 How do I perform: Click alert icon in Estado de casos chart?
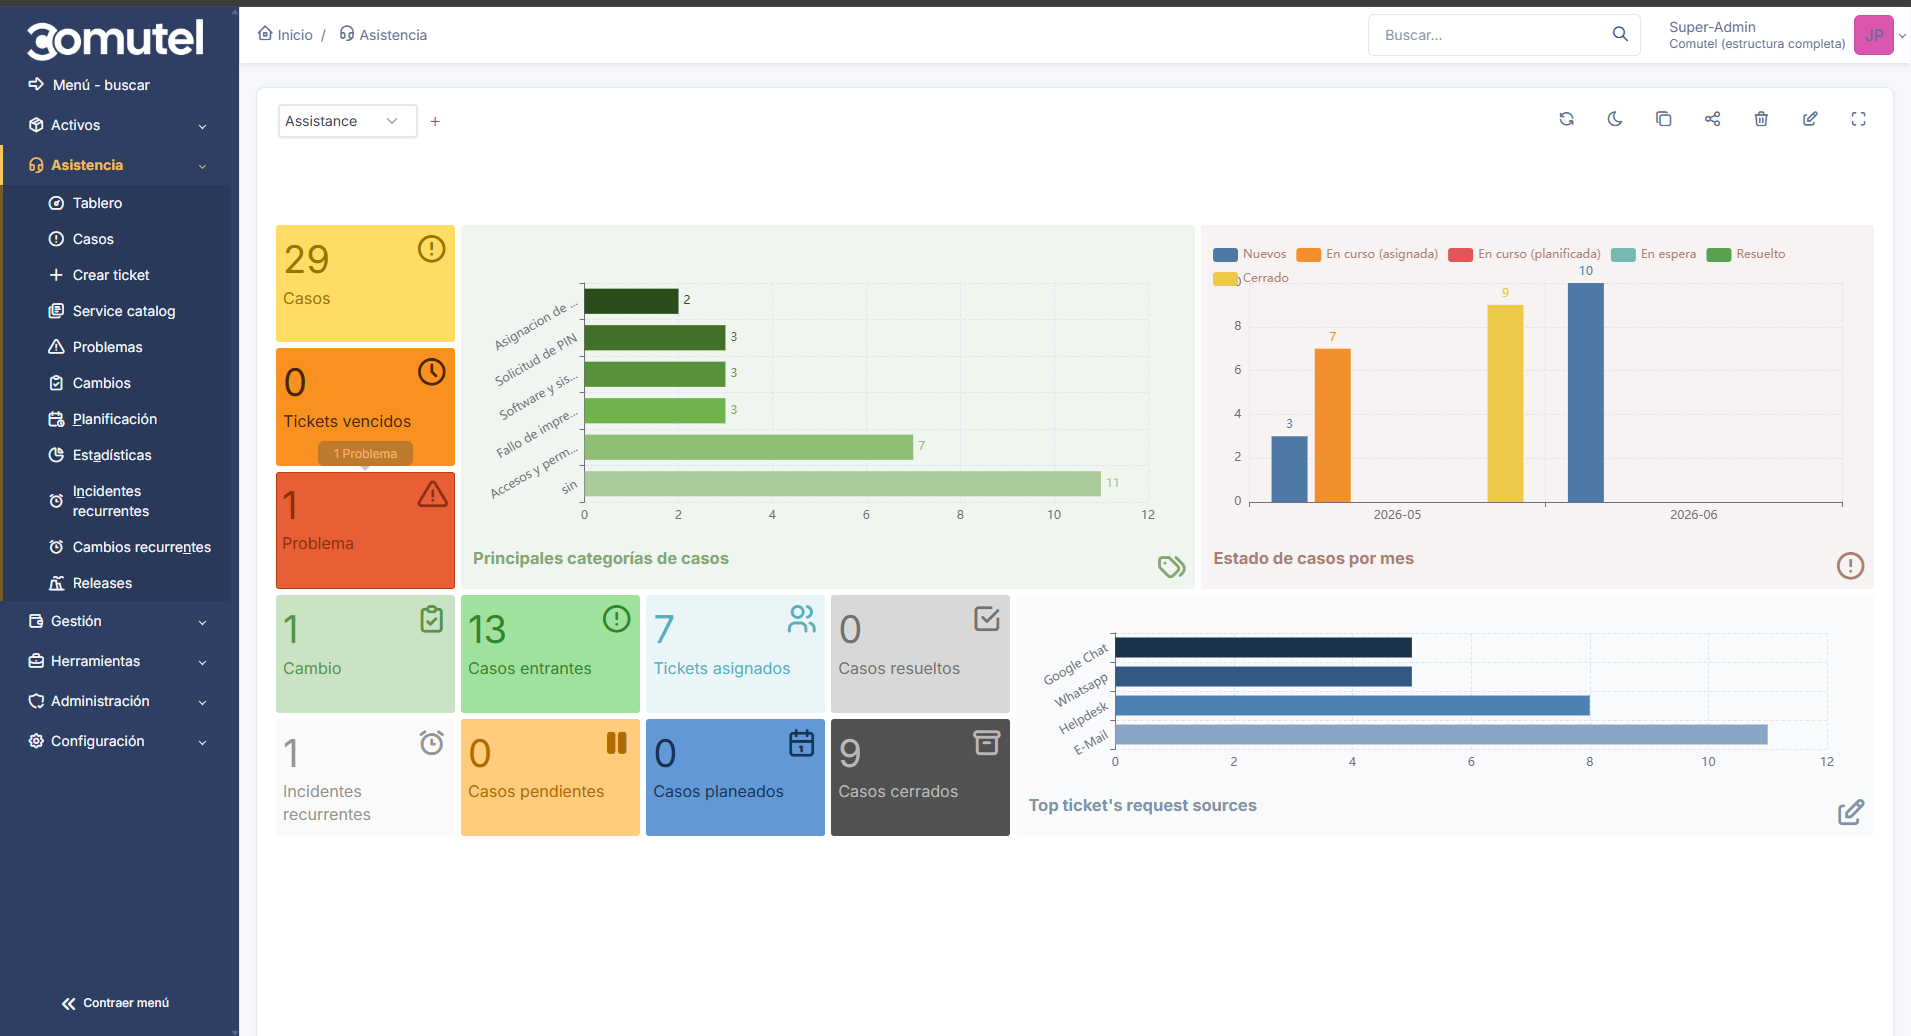[x=1850, y=566]
